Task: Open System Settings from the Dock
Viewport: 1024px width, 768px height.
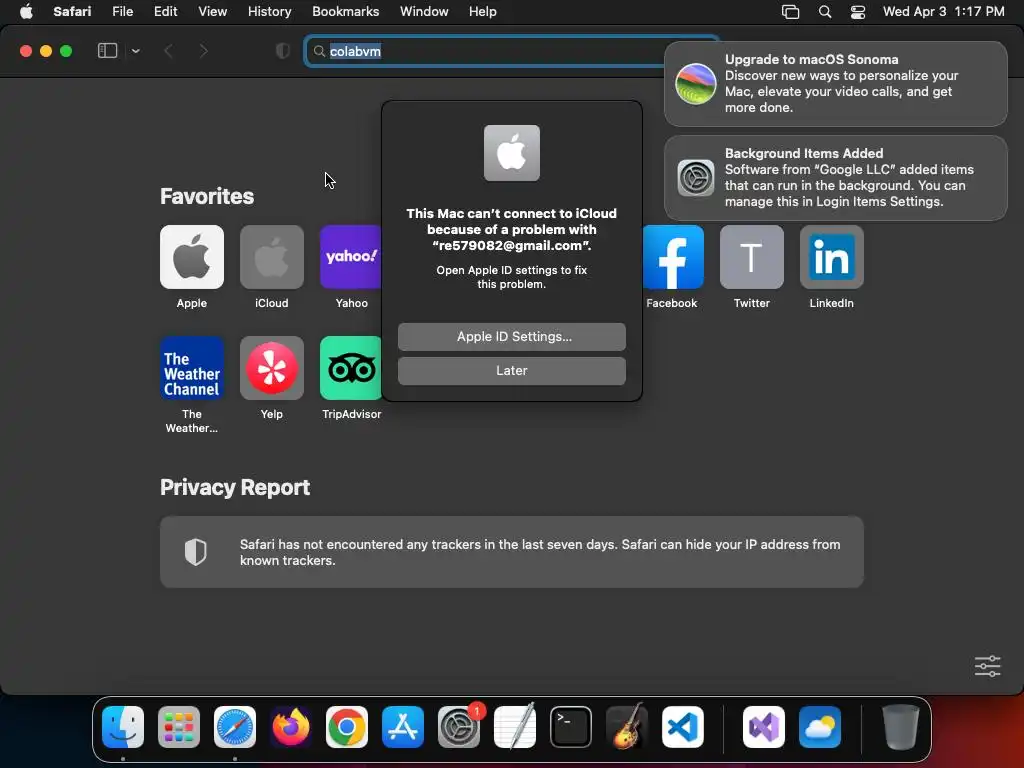Action: pos(458,727)
